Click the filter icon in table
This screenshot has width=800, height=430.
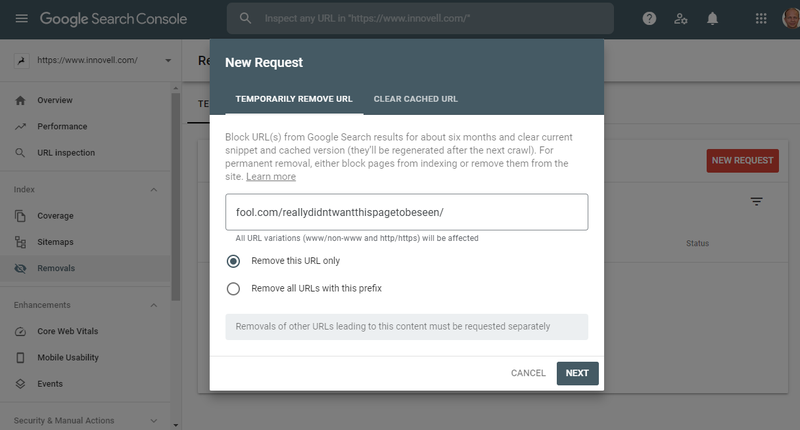tap(756, 201)
